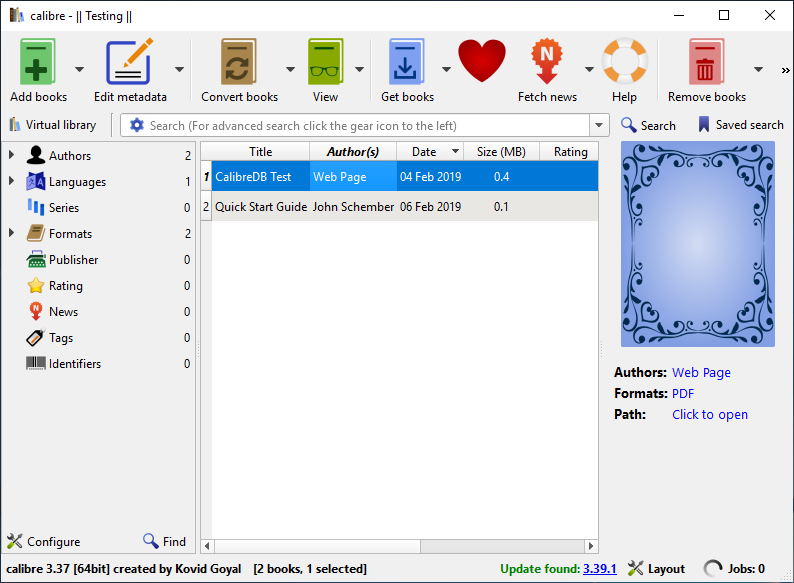Open Saved search bookmark
Screen dimensions: 794x583
(x=741, y=125)
